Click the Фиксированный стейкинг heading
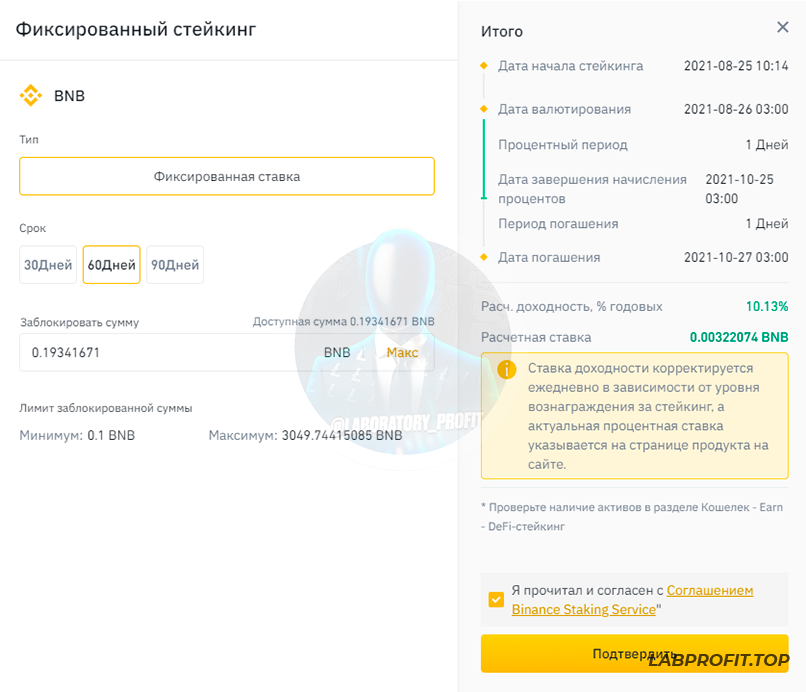 click(136, 29)
